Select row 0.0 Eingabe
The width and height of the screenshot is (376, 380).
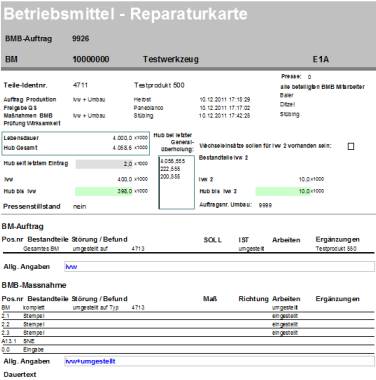[188, 350]
